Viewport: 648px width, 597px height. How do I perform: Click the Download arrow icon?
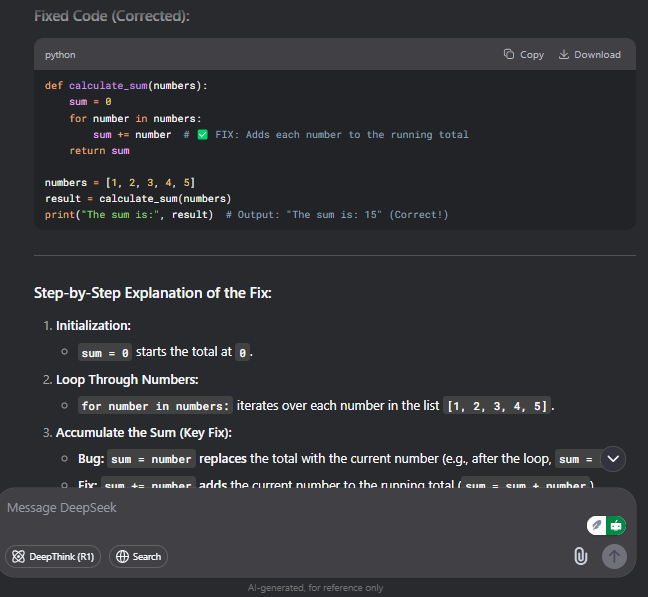point(564,54)
